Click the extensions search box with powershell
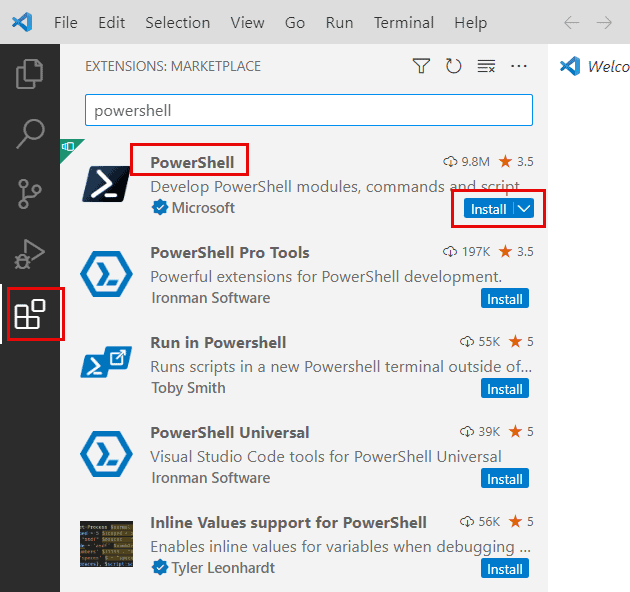This screenshot has height=592, width=630. (309, 110)
